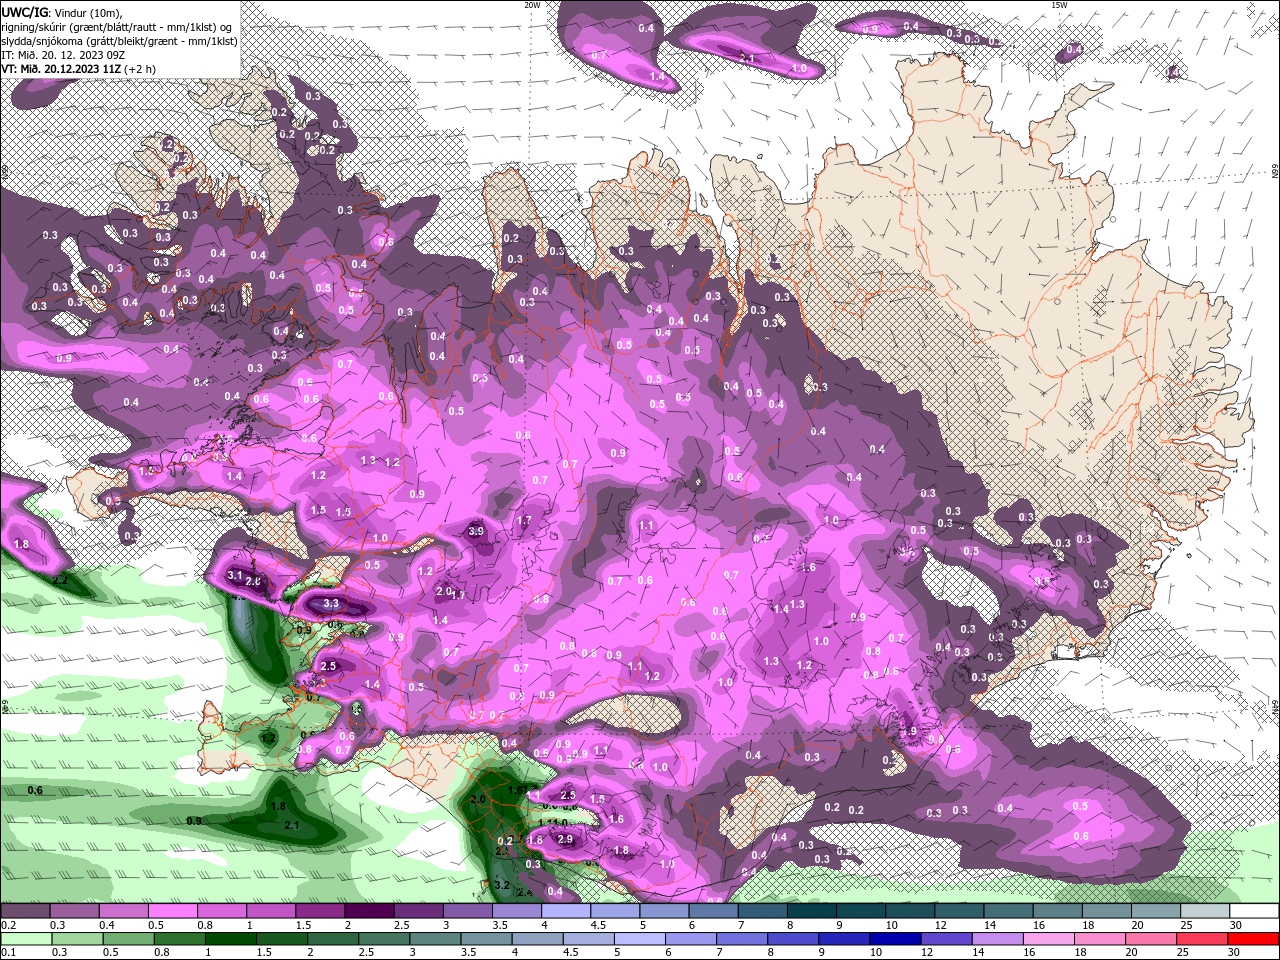The height and width of the screenshot is (960, 1280).
Task: Click the dark purple top-row legend swatch between 2 and 2.5
Action: tap(369, 911)
